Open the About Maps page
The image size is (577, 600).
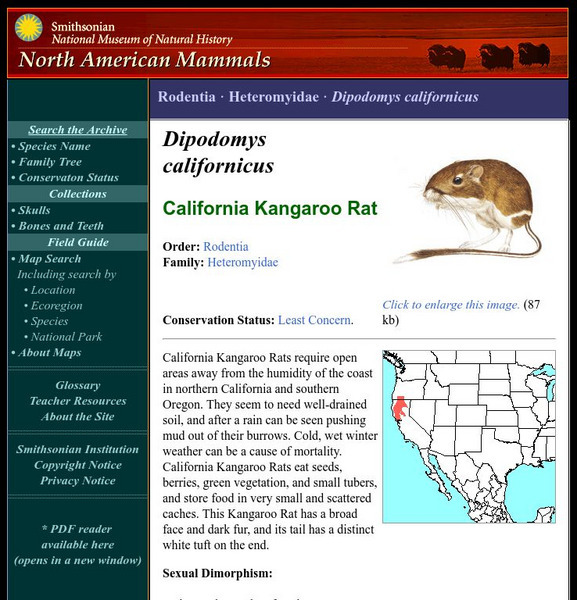pyautogui.click(x=50, y=352)
